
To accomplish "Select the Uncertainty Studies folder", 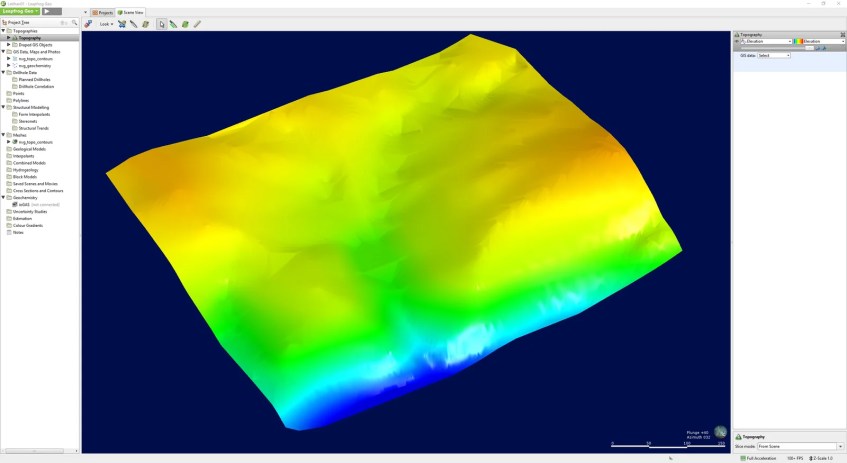I will pos(30,212).
